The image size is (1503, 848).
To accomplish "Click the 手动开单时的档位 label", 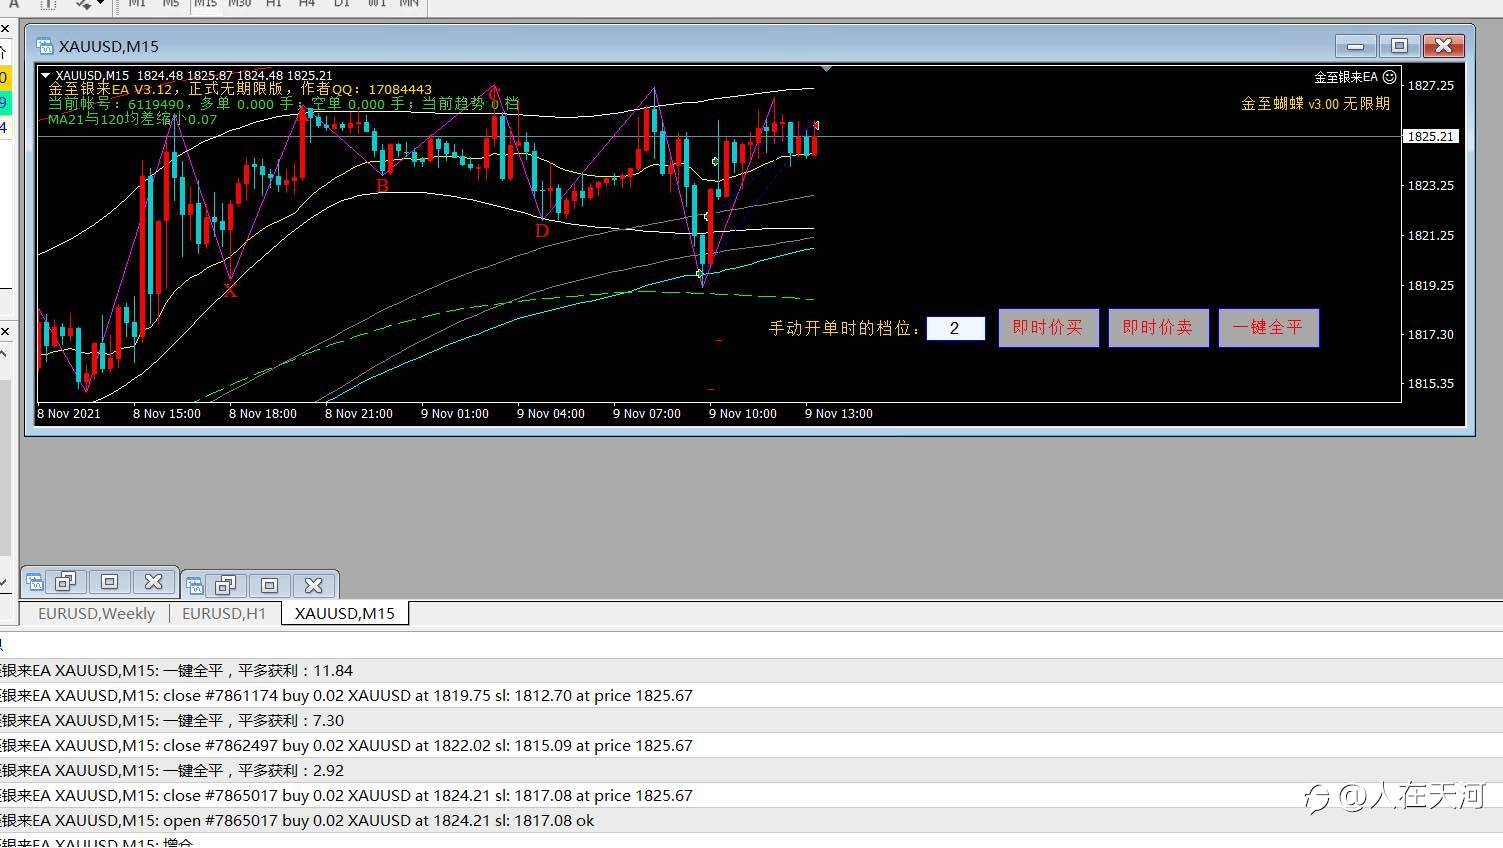I will coord(844,328).
